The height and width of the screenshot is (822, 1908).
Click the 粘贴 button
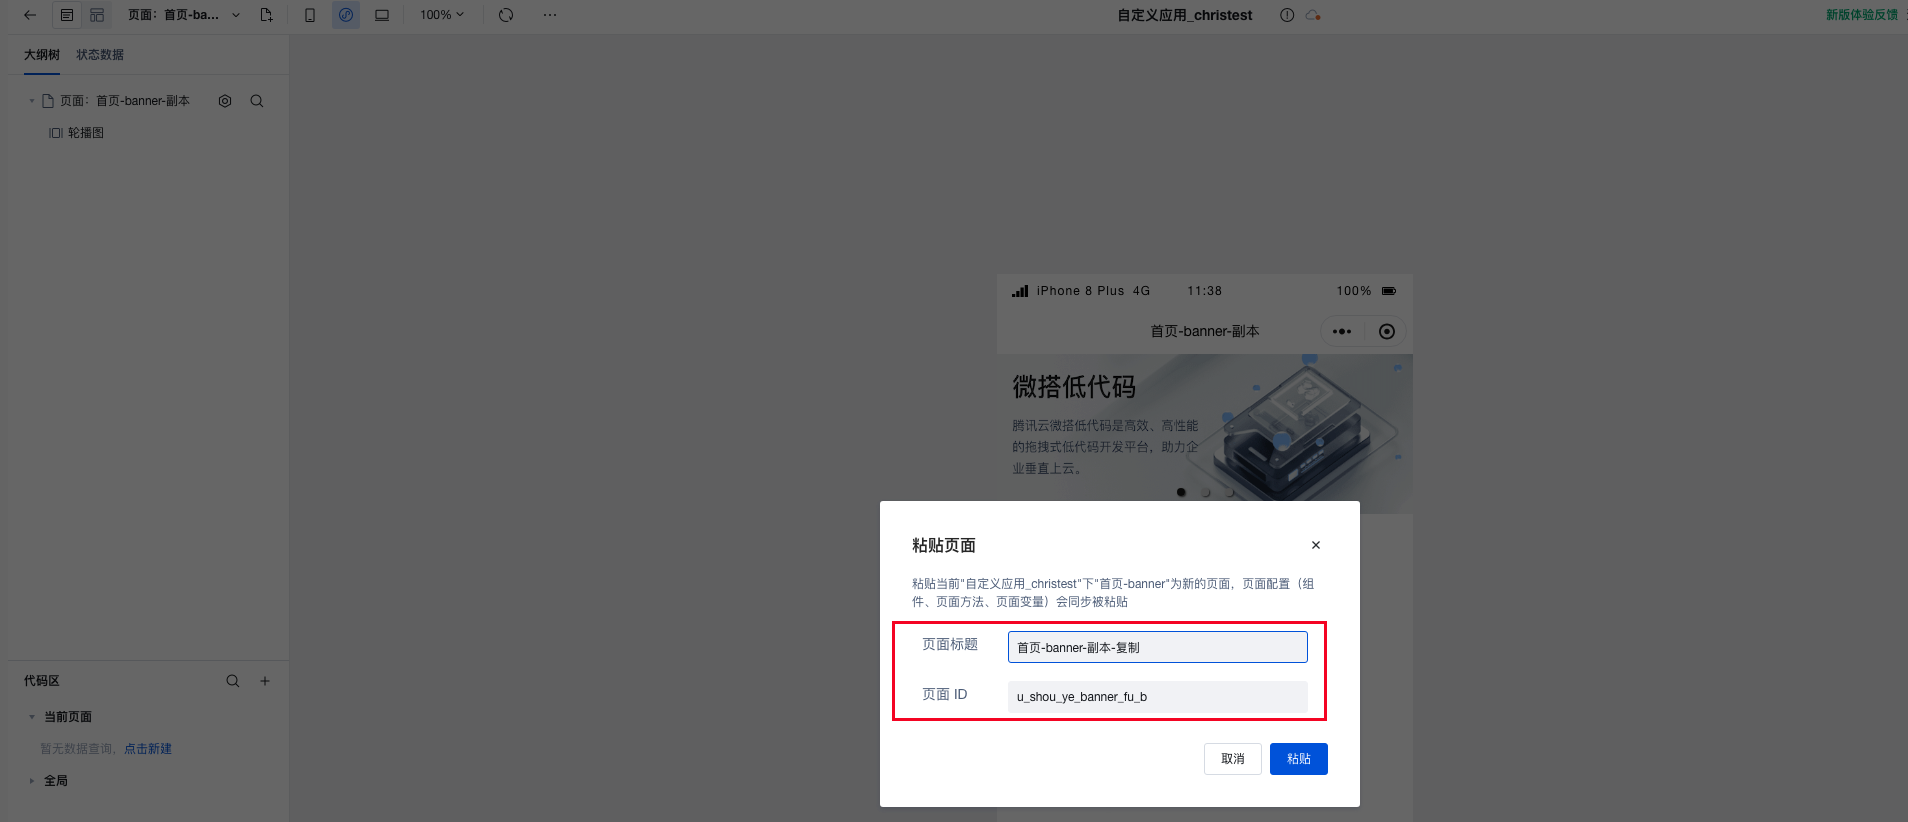[1299, 759]
